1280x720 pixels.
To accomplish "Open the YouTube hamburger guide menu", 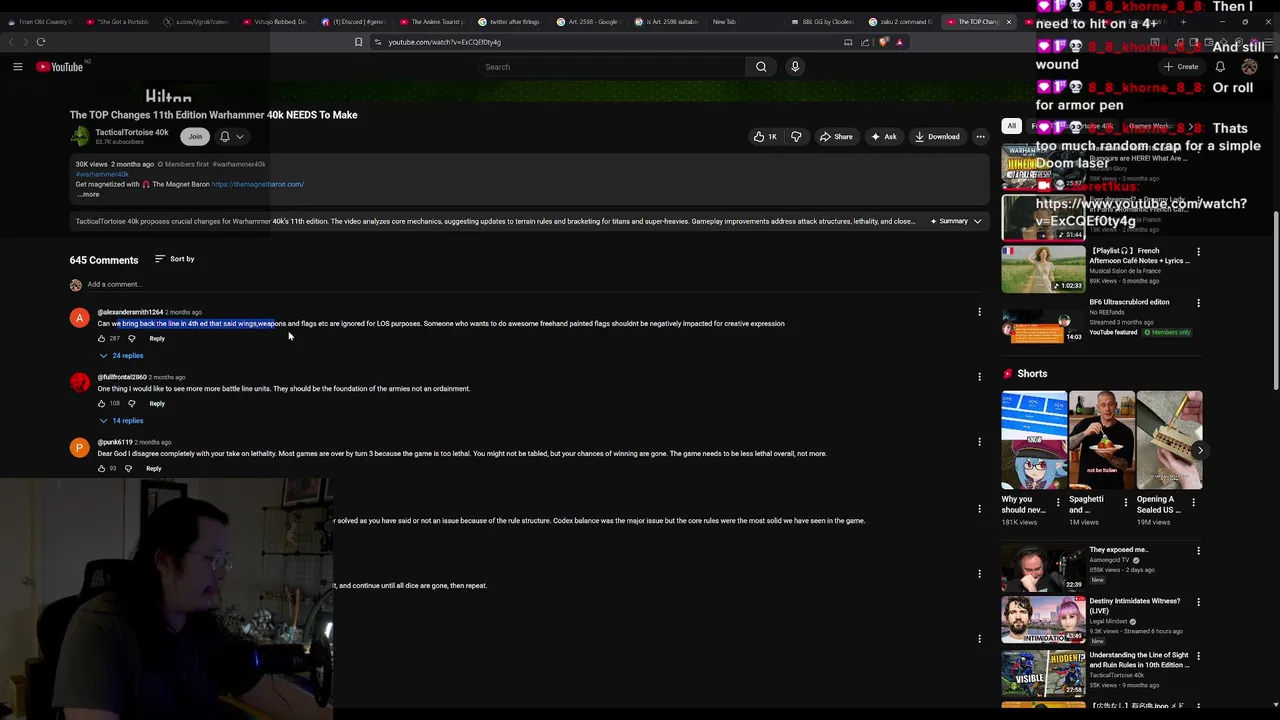I will click(17, 67).
